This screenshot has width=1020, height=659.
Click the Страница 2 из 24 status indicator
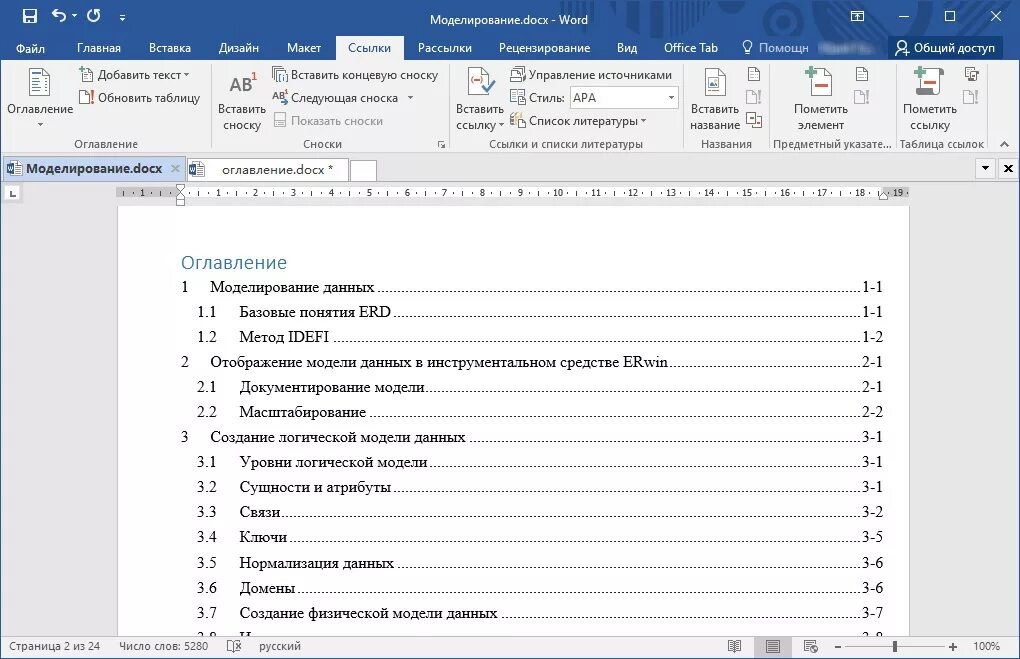coord(55,647)
